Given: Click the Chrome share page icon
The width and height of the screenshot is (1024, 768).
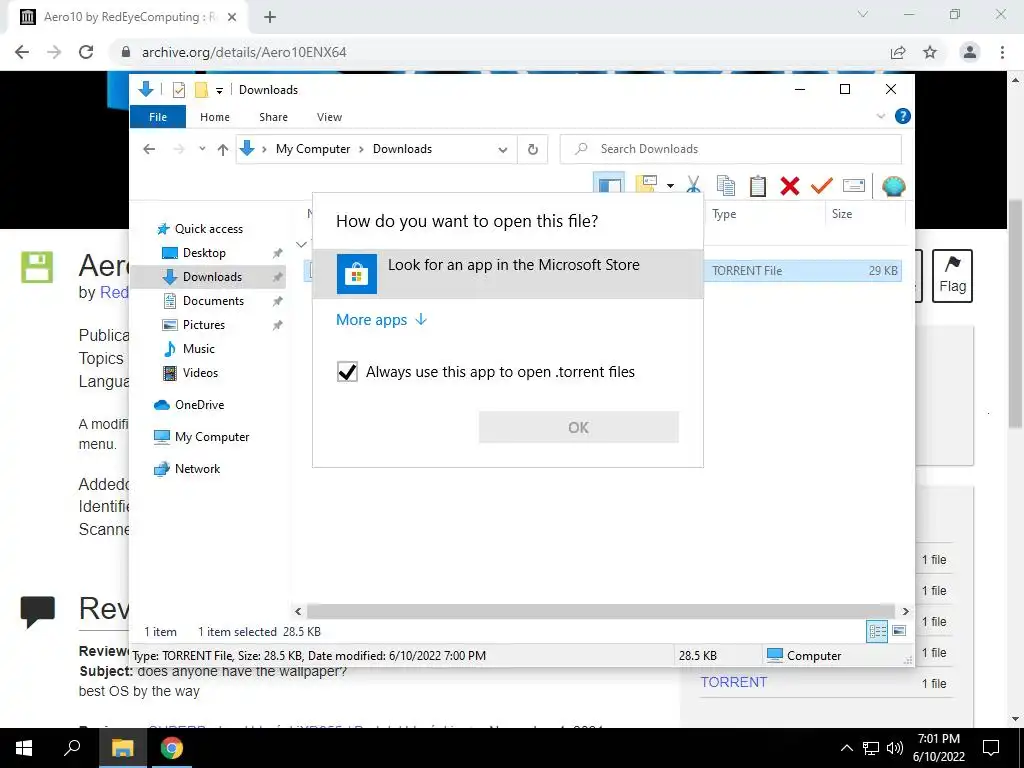Looking at the screenshot, I should point(898,52).
